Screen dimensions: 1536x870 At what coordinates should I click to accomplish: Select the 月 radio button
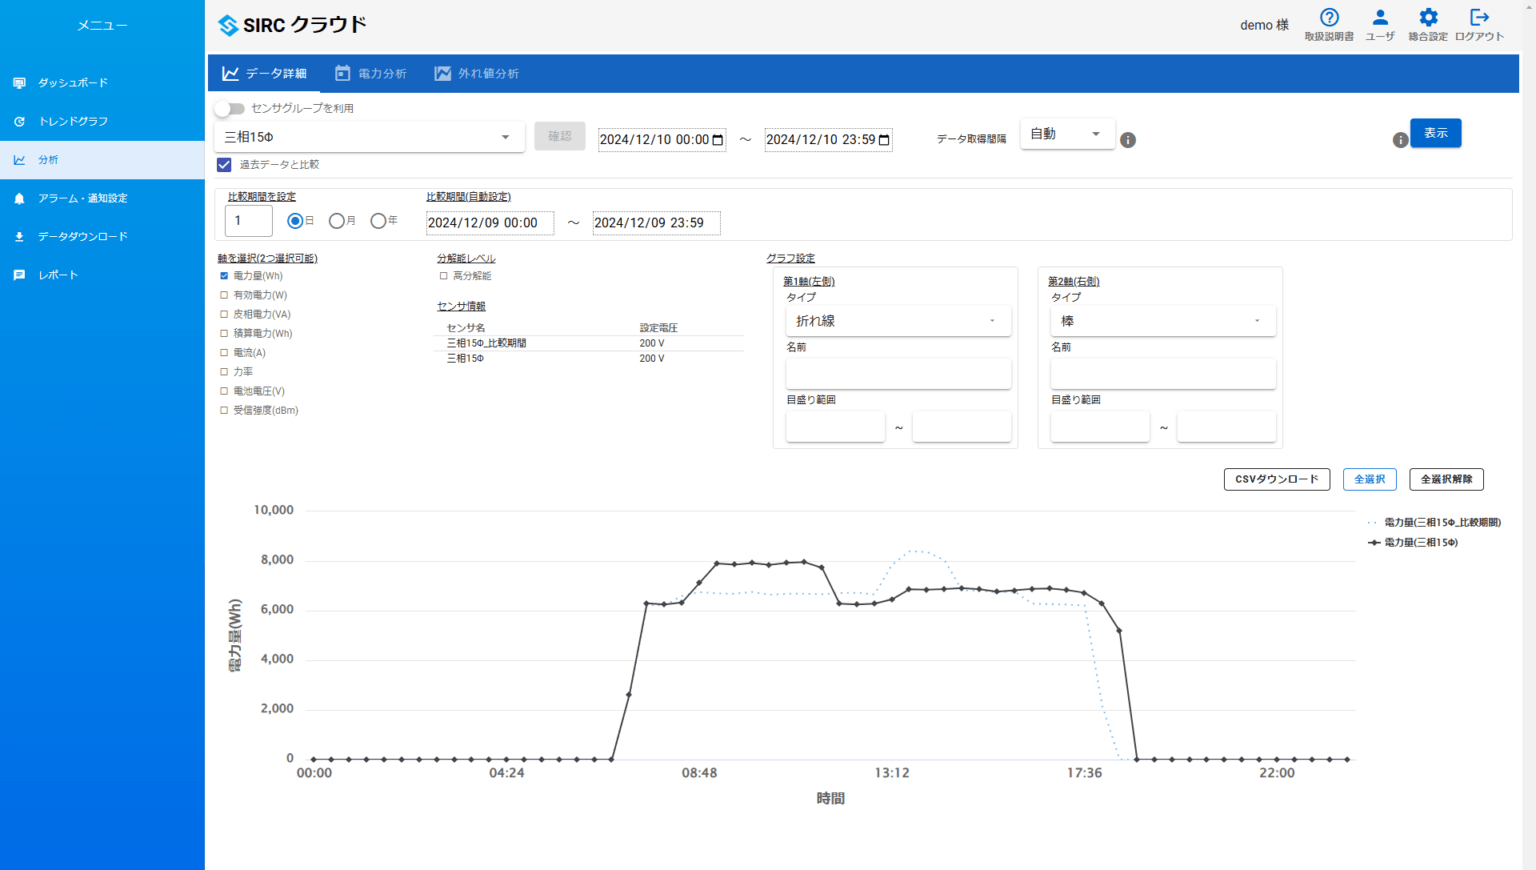click(x=338, y=220)
